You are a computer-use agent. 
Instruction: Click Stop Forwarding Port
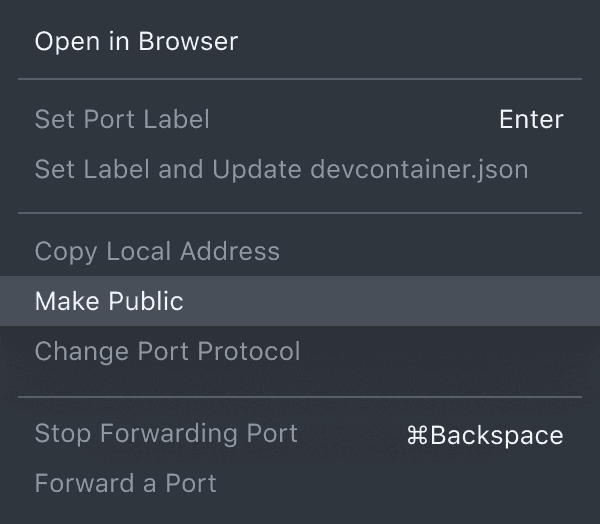coord(166,434)
